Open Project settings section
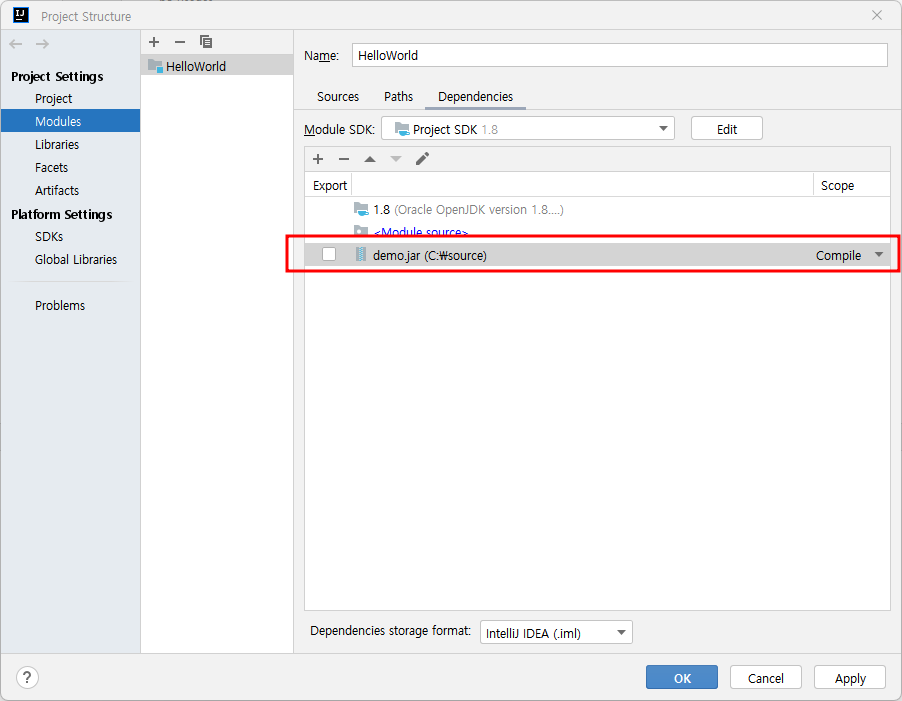Screen dimensions: 902x701 53,99
